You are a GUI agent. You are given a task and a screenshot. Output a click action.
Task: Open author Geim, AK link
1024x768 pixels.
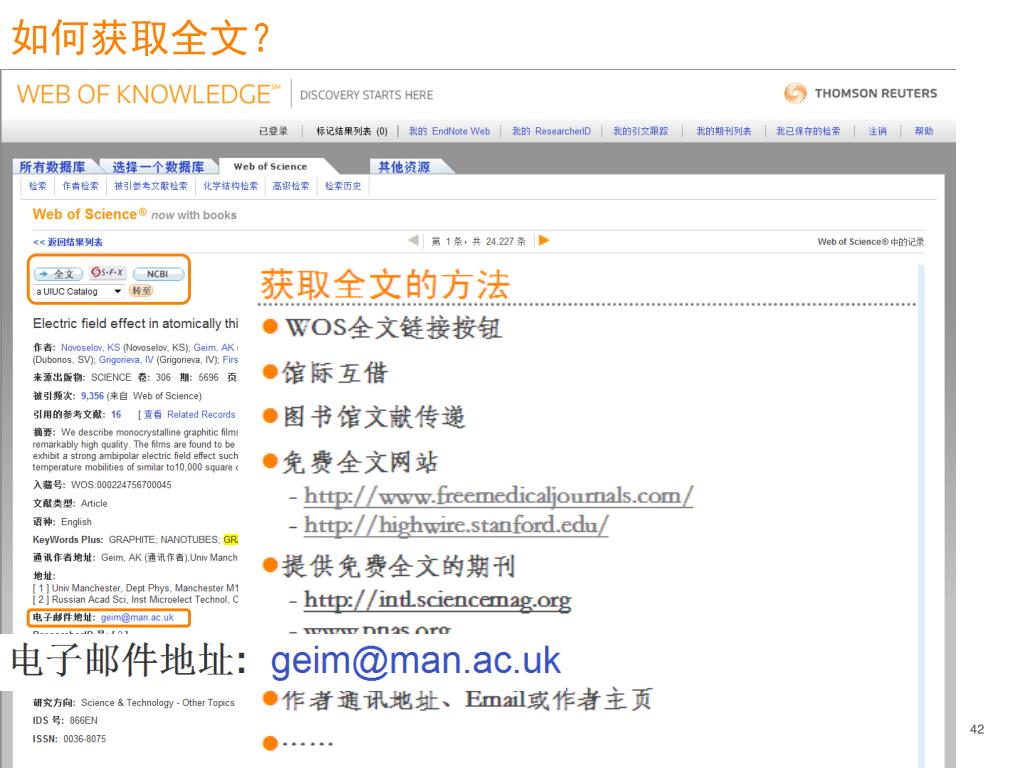click(x=214, y=347)
